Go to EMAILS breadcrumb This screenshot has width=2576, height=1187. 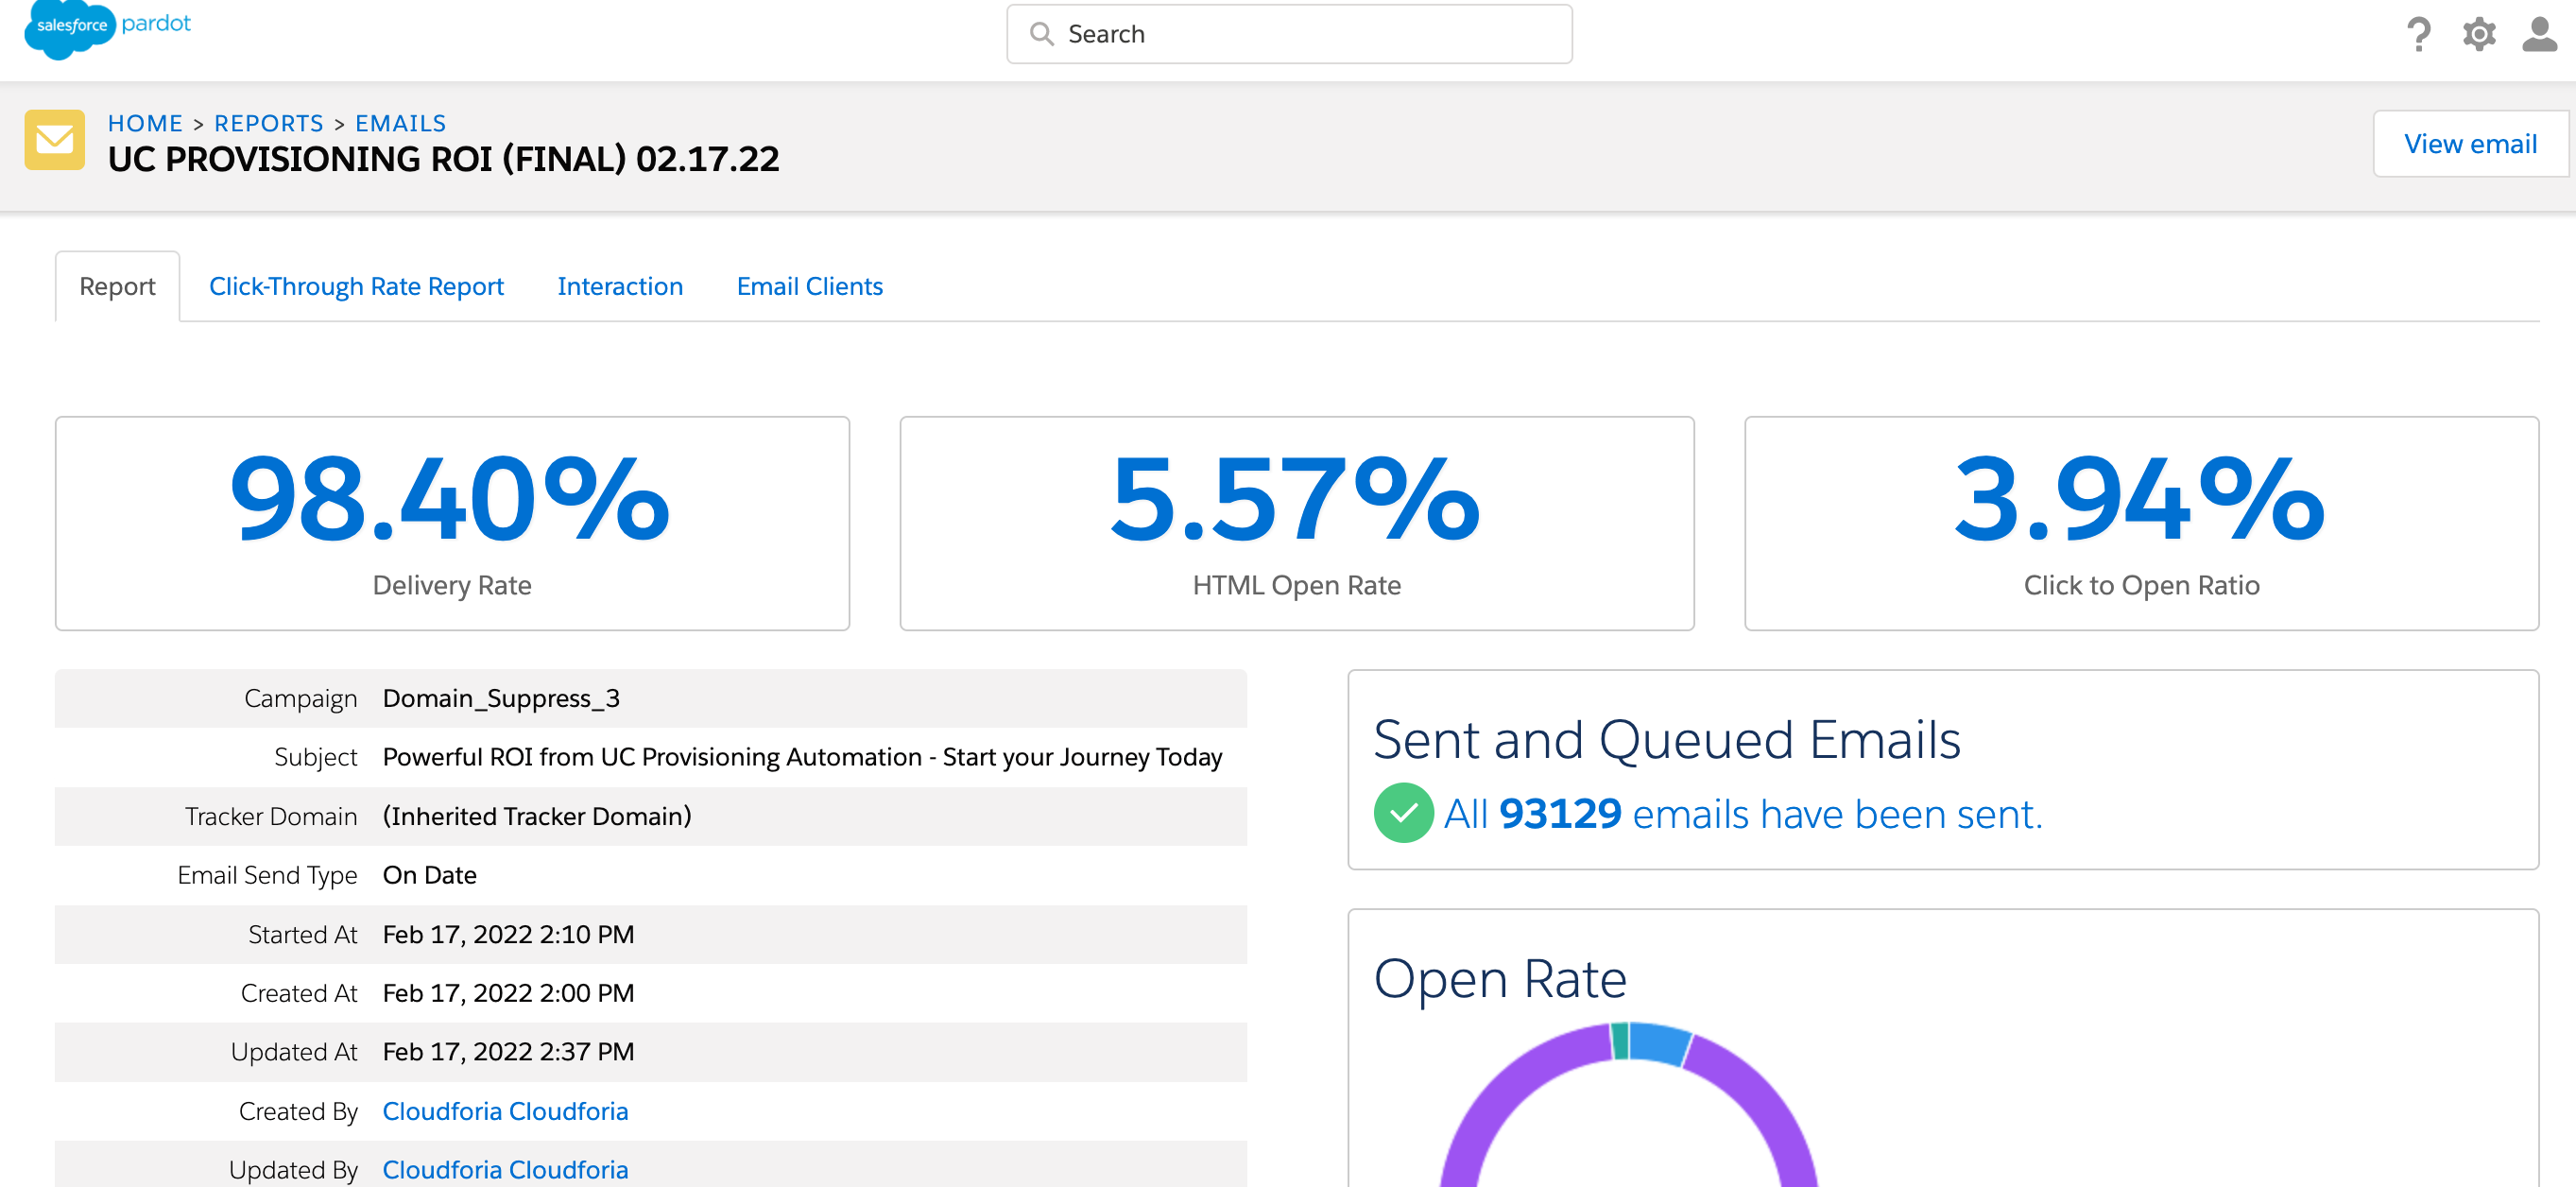click(x=401, y=123)
